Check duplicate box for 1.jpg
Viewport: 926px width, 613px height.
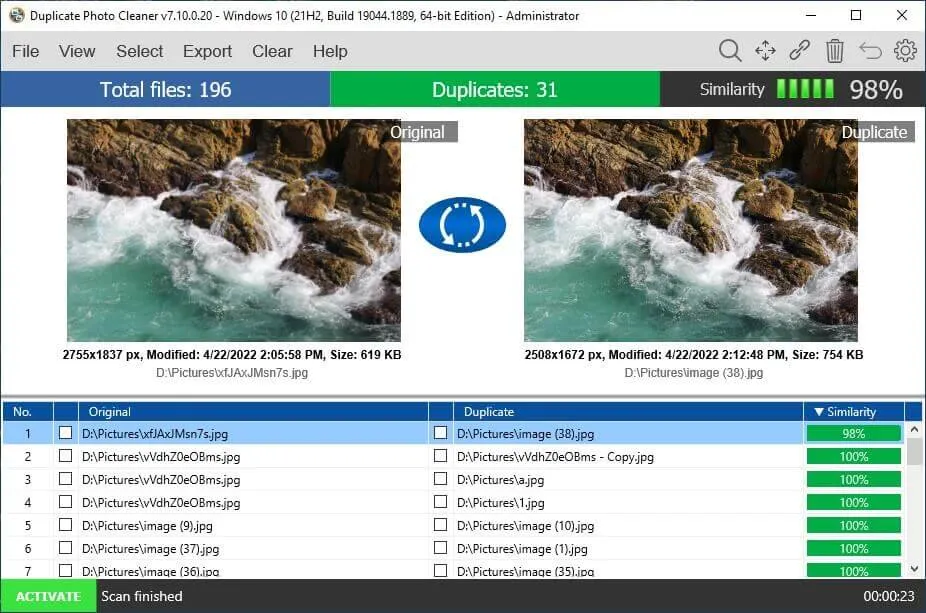[441, 502]
